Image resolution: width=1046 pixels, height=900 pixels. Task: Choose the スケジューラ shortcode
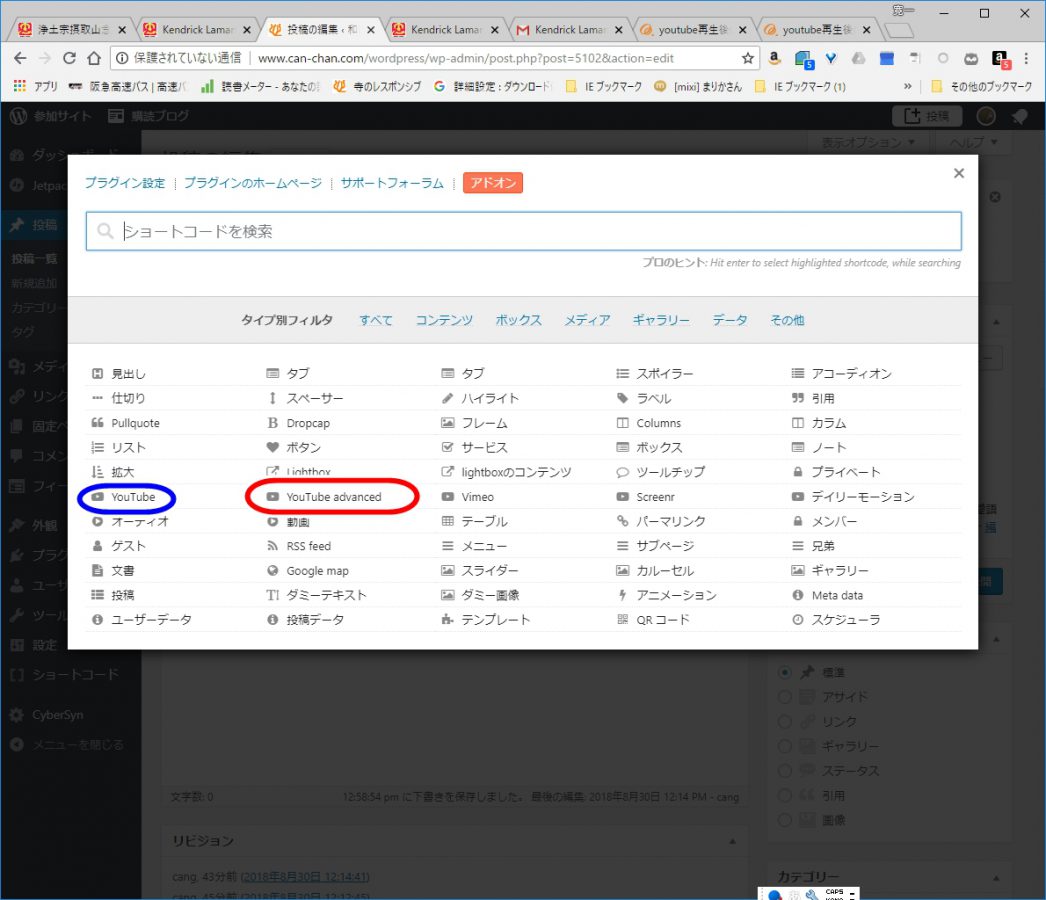coord(836,620)
